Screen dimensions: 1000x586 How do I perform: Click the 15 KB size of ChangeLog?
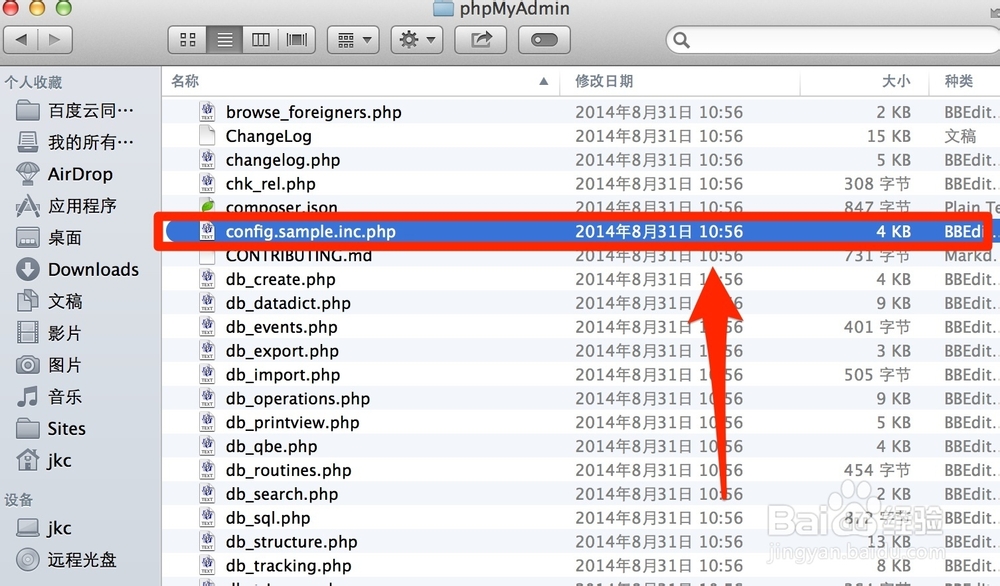pyautogui.click(x=888, y=136)
